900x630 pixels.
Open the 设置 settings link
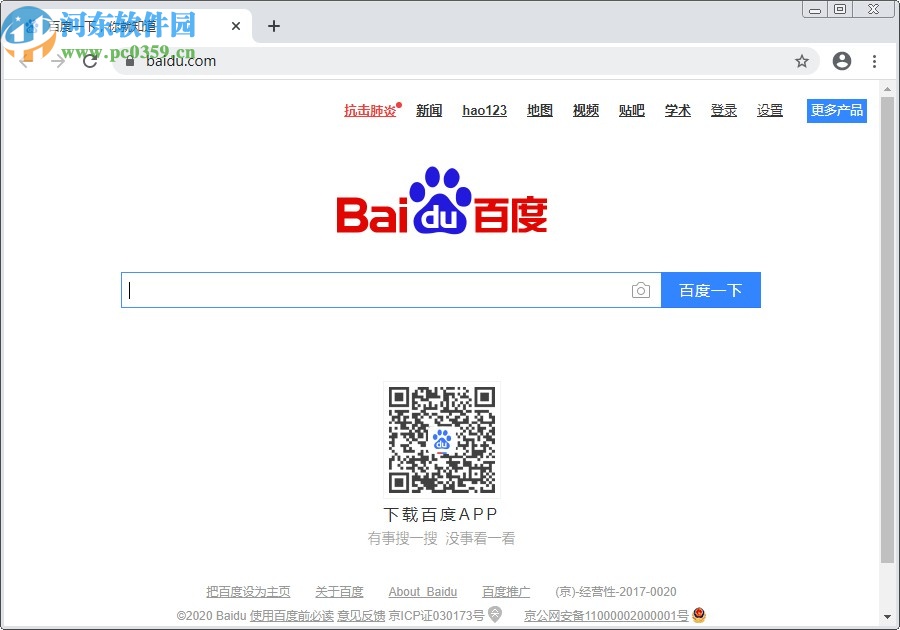tap(770, 110)
